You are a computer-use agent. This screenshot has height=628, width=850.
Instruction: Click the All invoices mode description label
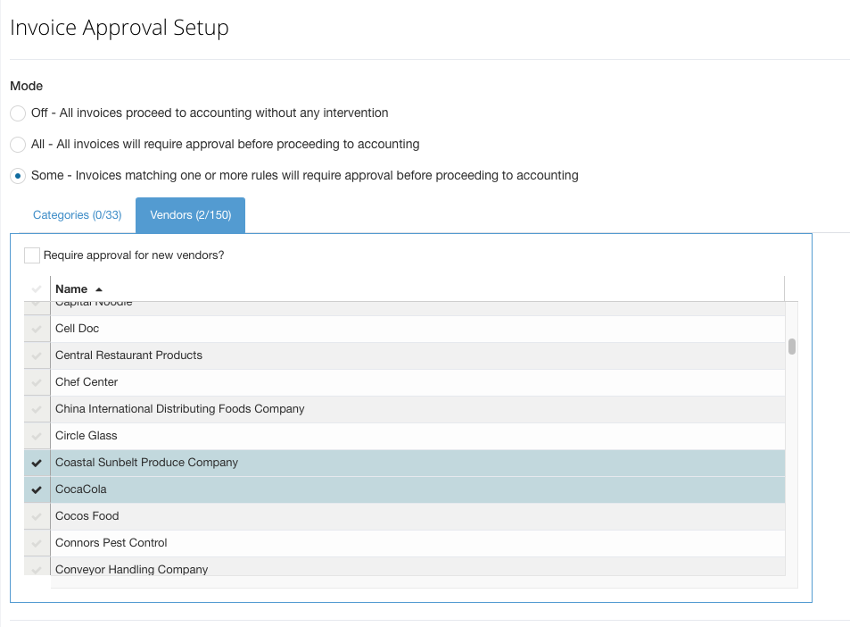pos(225,144)
